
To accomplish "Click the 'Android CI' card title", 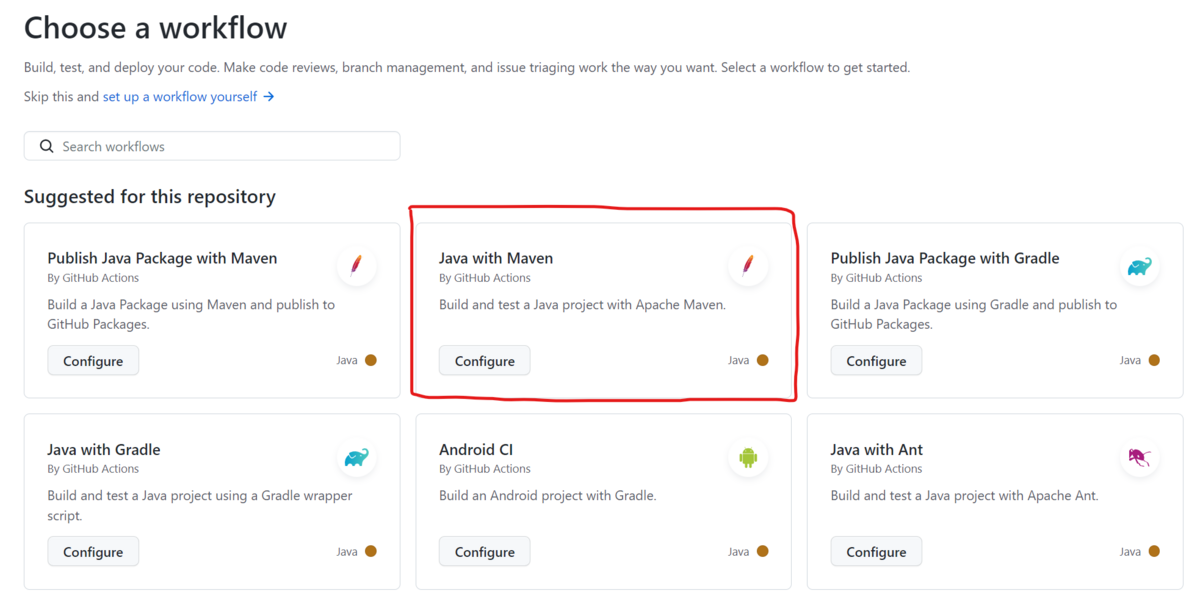I will (476, 450).
